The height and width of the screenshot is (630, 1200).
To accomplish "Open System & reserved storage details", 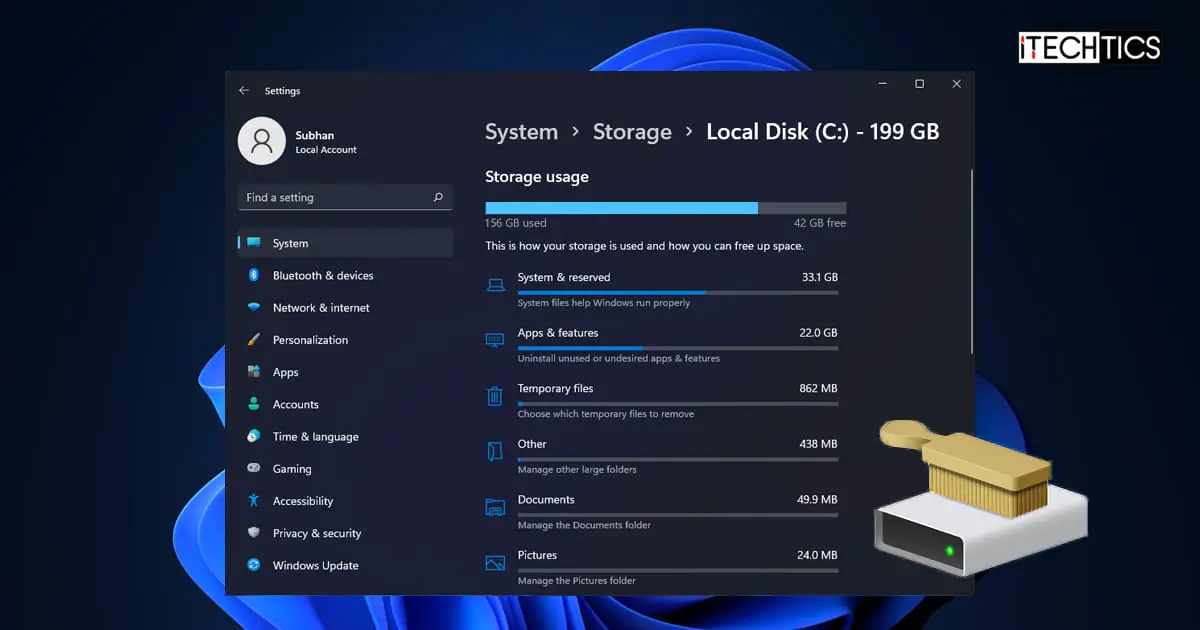I will click(663, 289).
